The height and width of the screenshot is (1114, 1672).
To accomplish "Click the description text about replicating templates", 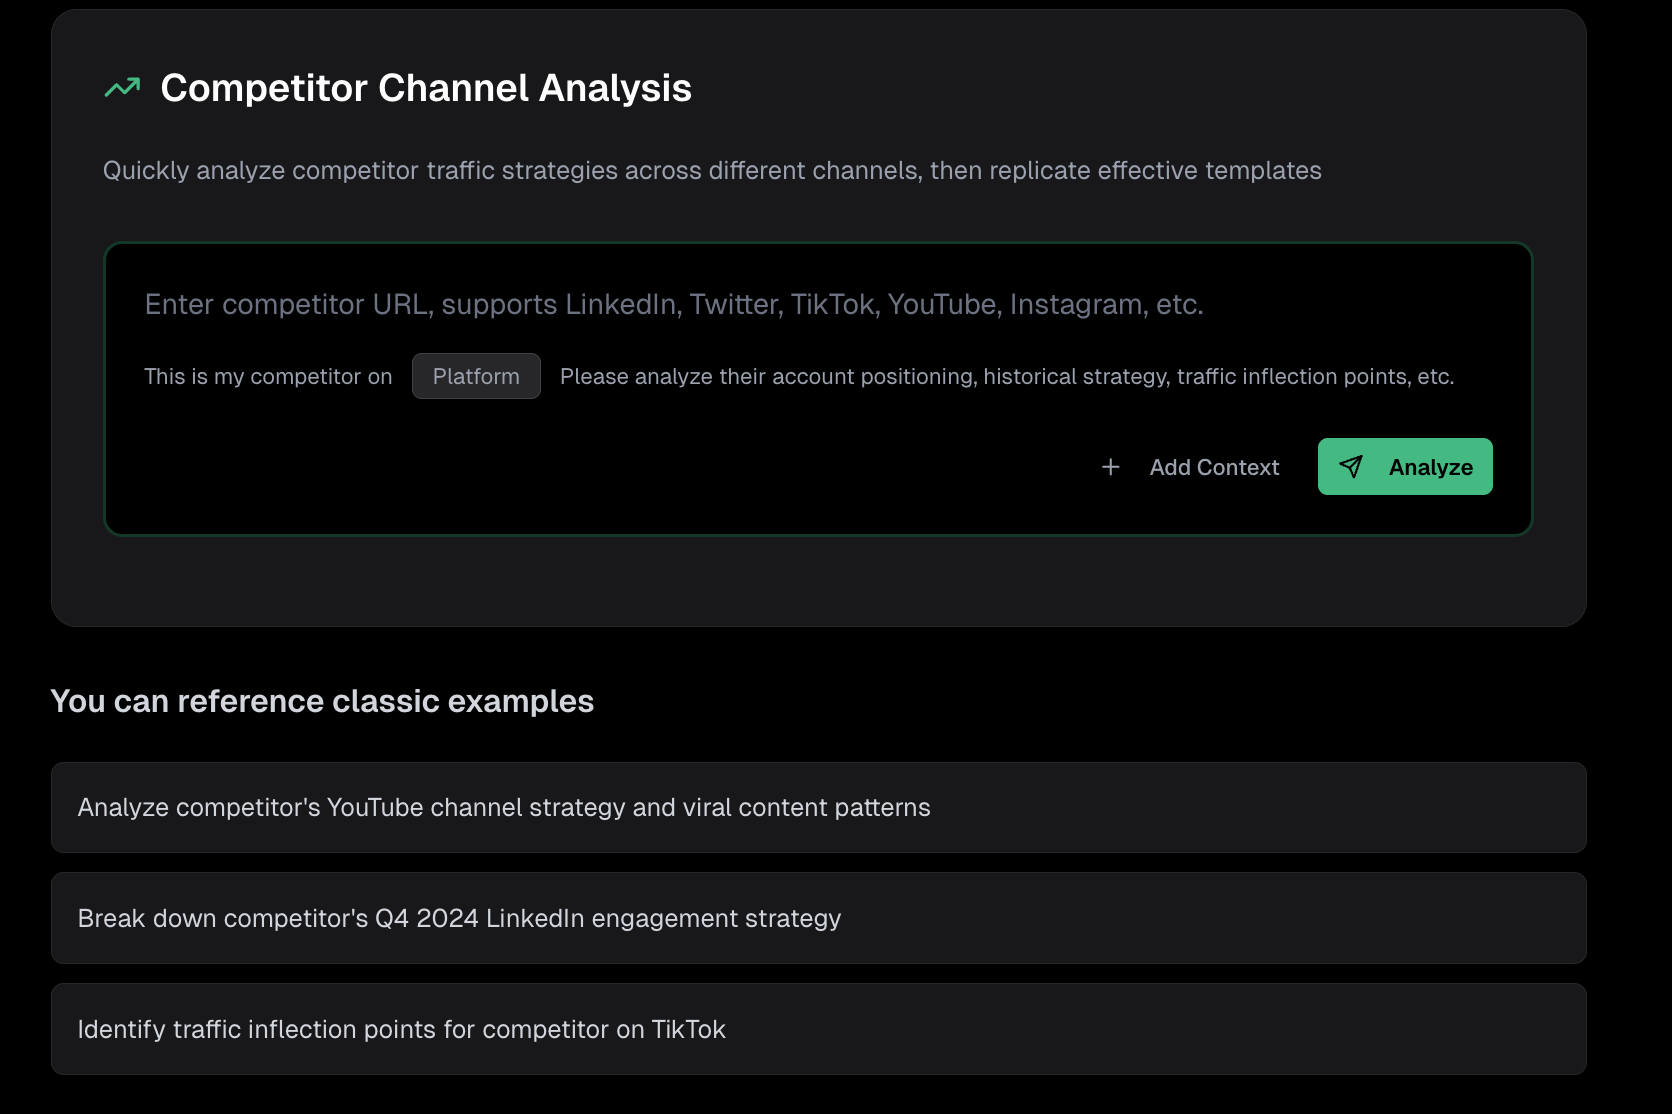I will click(712, 170).
